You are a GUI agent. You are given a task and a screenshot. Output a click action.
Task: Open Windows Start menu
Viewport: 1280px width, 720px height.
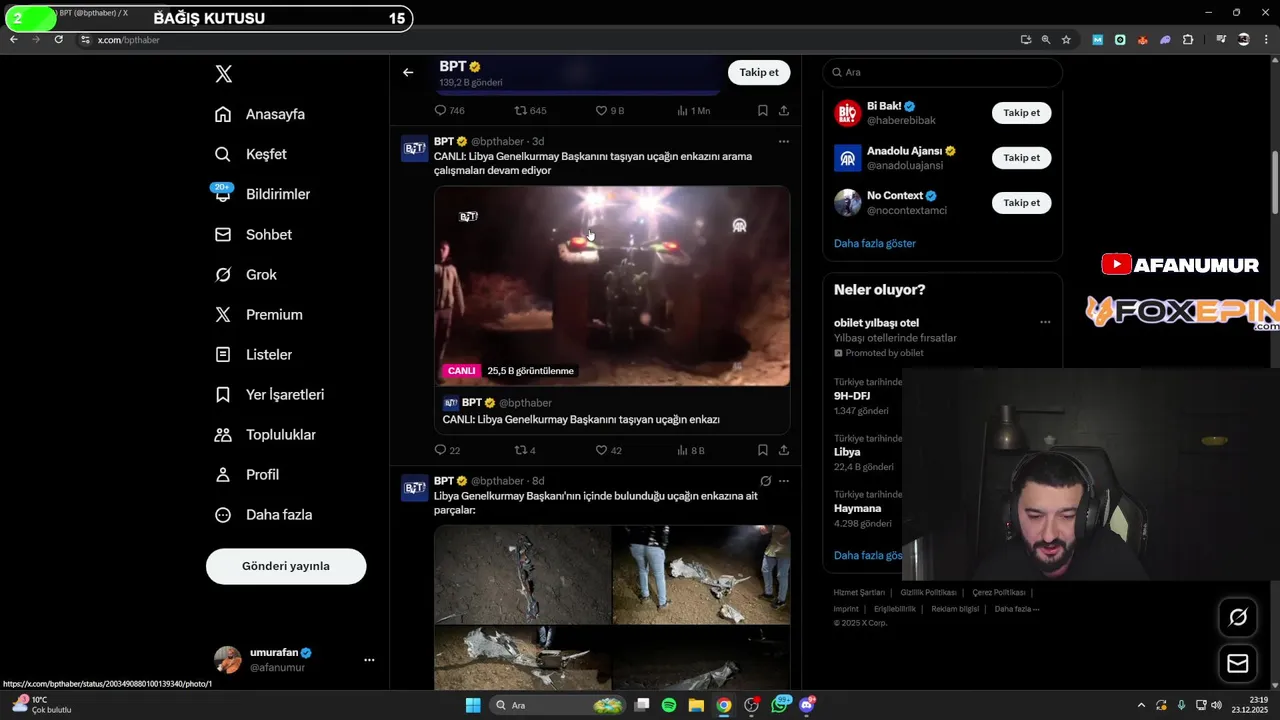pos(473,705)
